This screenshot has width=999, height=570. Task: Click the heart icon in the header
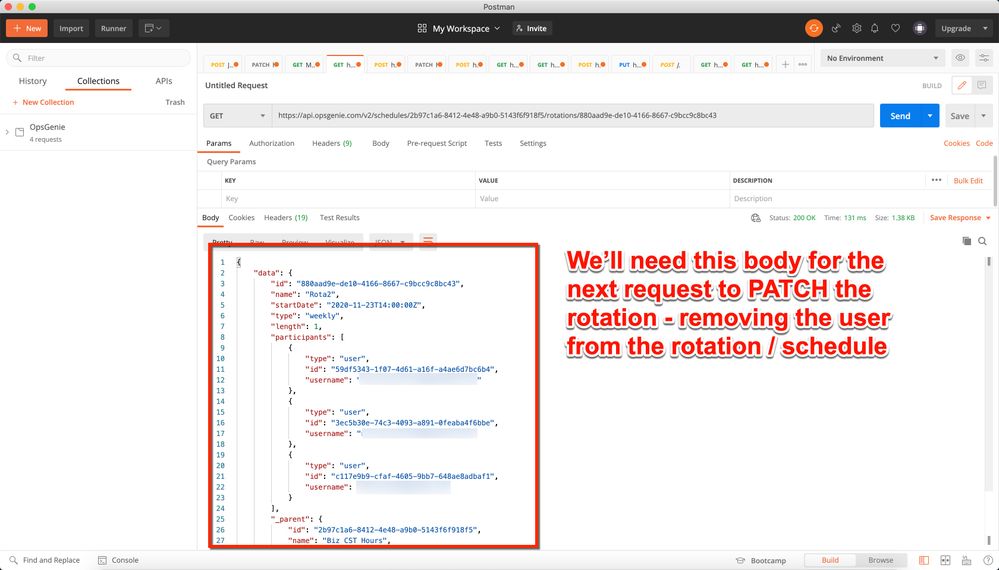pyautogui.click(x=895, y=28)
